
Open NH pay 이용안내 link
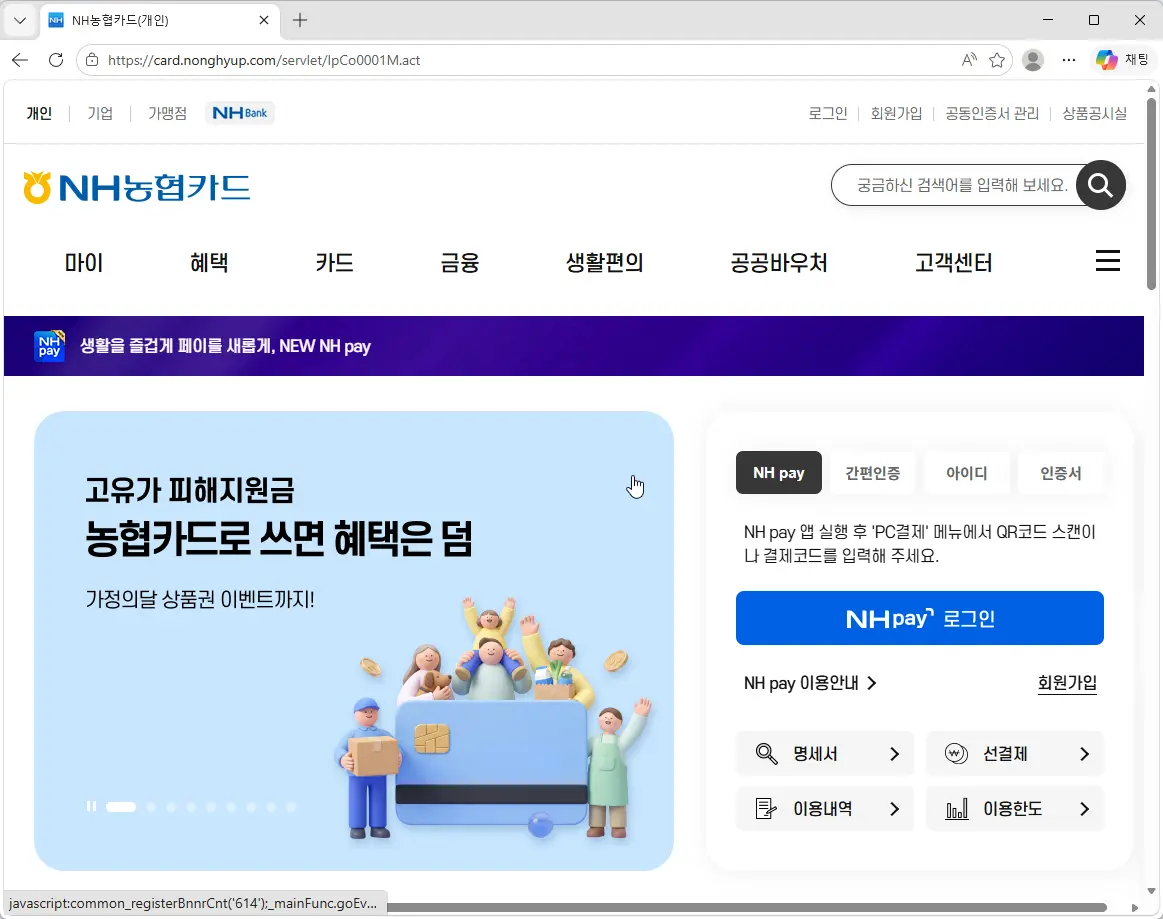810,682
